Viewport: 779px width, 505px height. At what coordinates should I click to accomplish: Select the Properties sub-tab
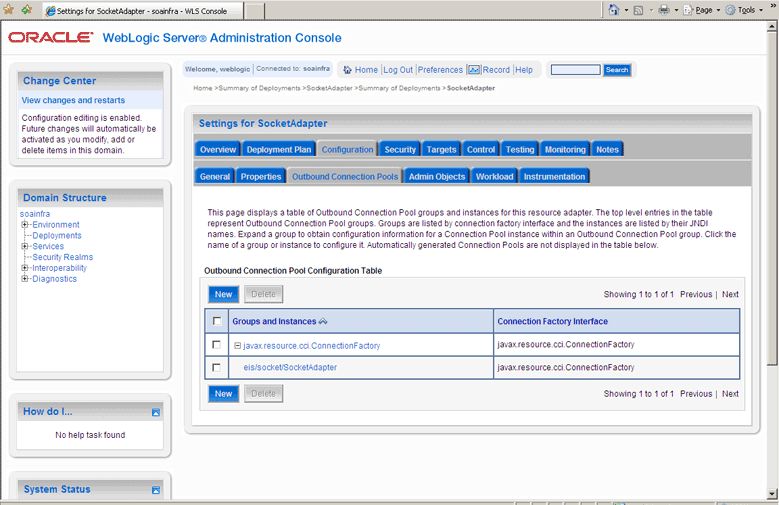click(x=261, y=176)
